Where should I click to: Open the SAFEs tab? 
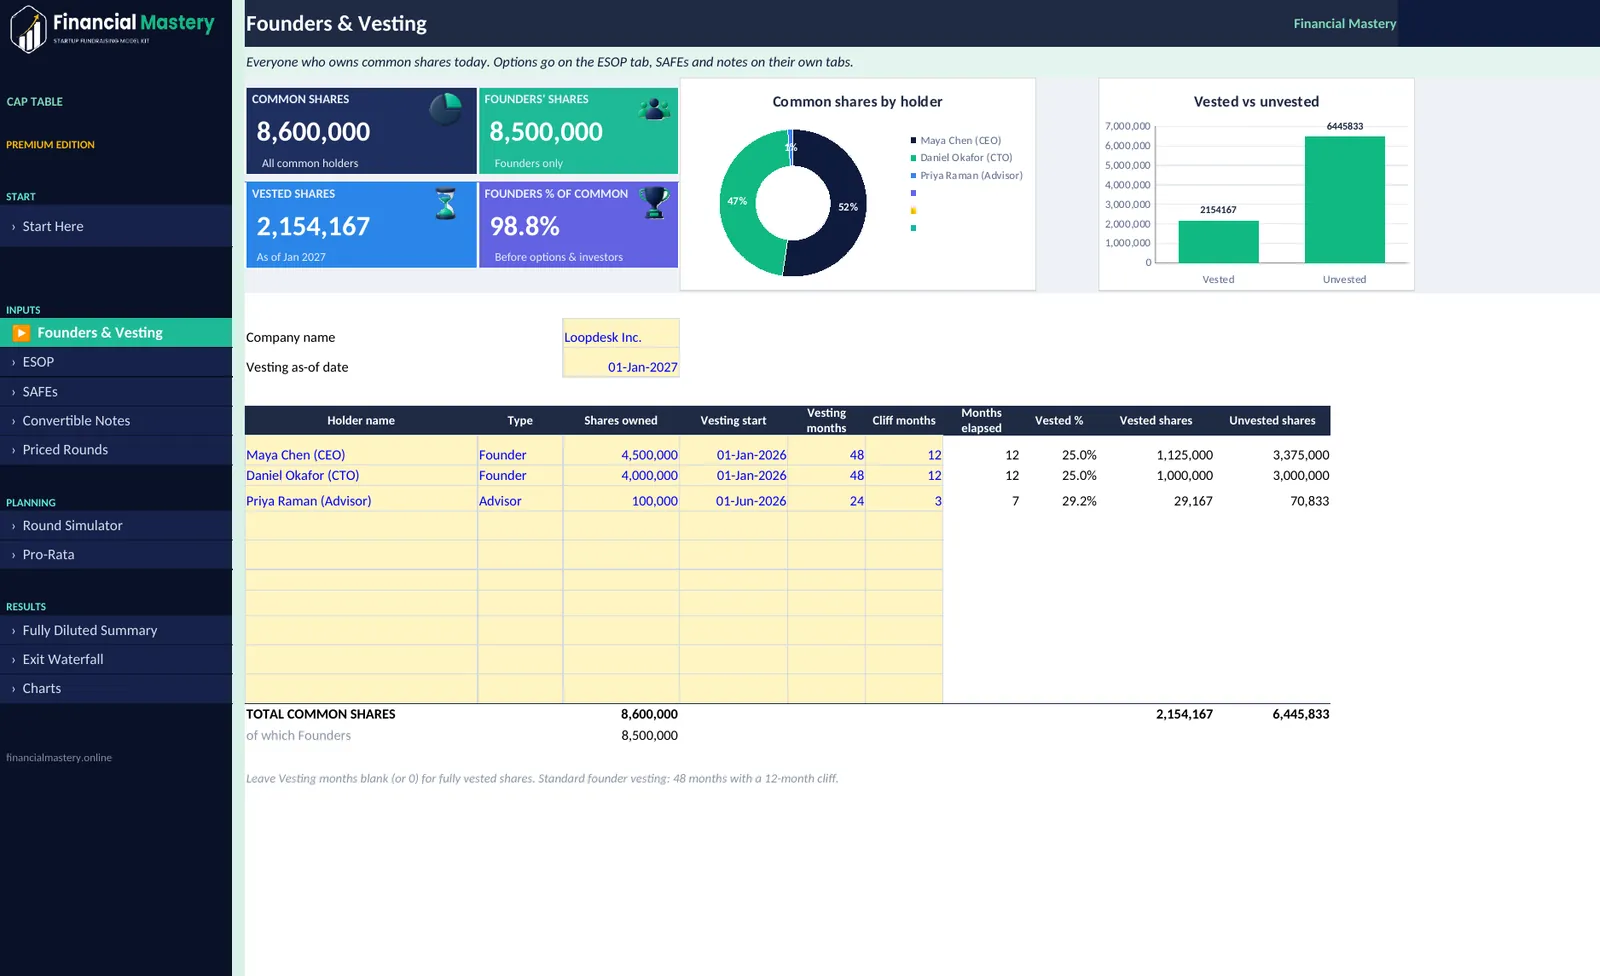tap(116, 392)
